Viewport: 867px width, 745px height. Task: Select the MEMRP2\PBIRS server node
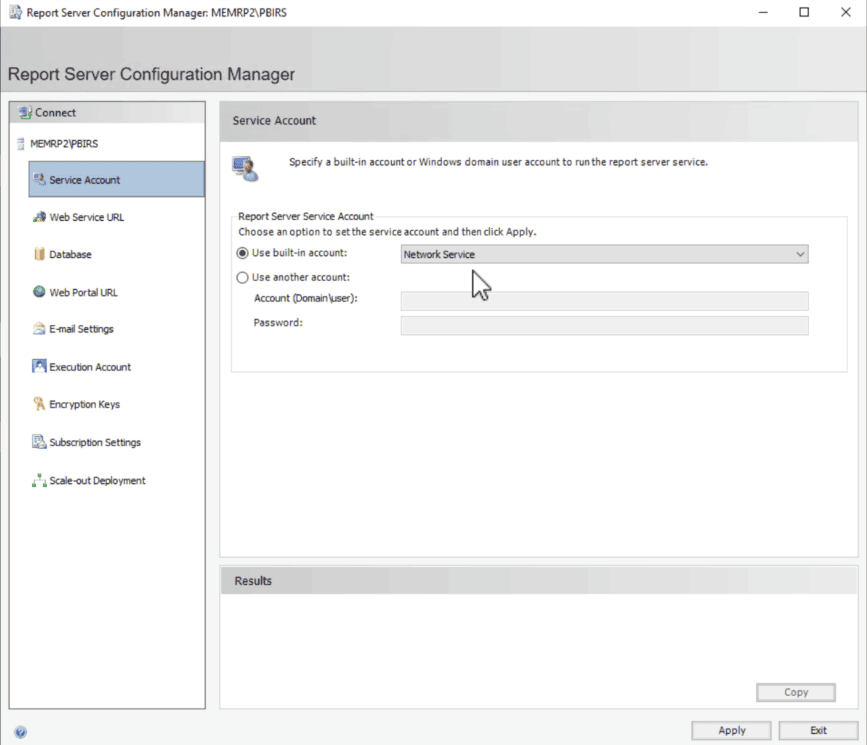pyautogui.click(x=64, y=144)
